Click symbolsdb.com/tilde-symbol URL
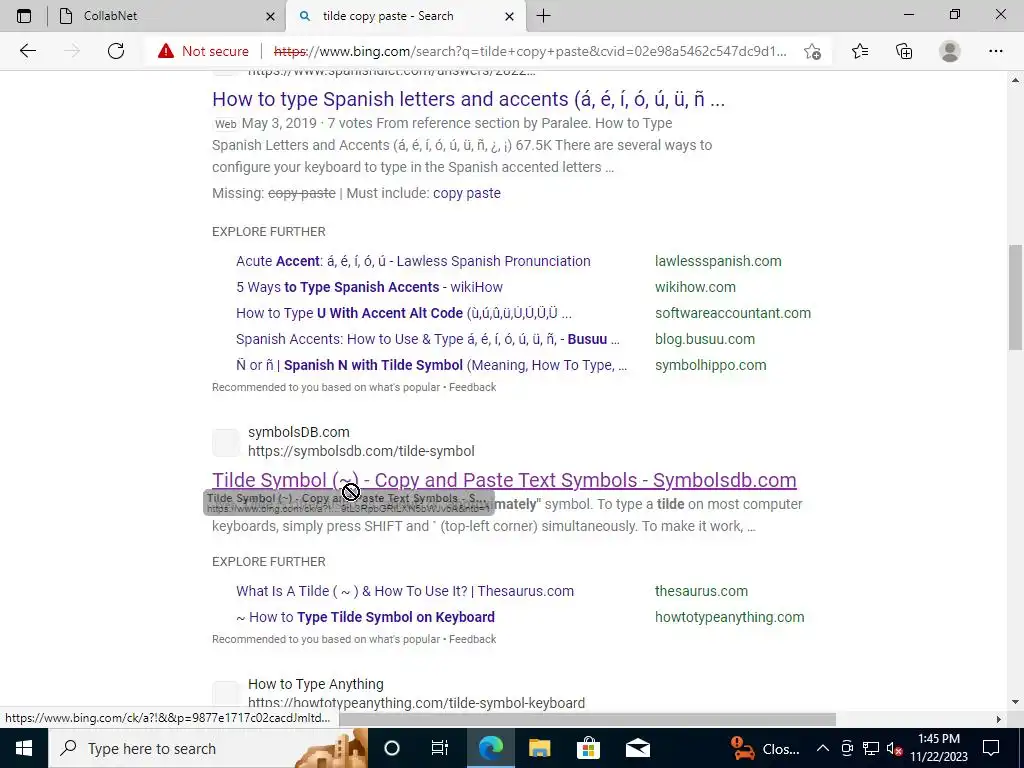 pos(361,451)
